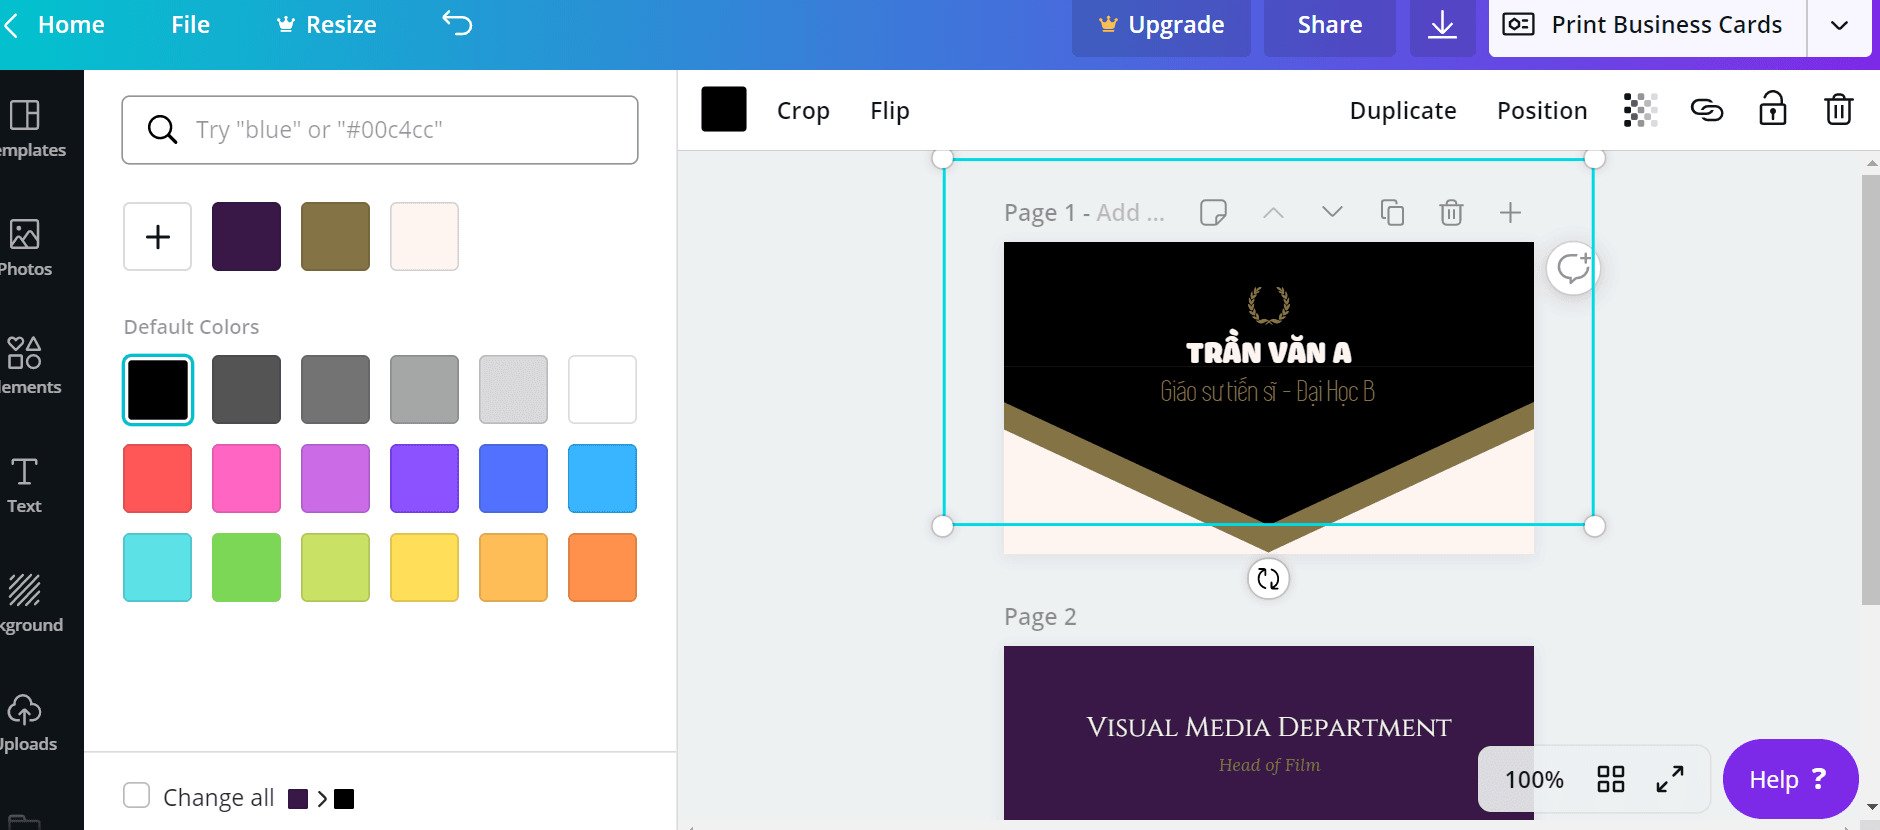Tick the Change all checkbox

136,796
